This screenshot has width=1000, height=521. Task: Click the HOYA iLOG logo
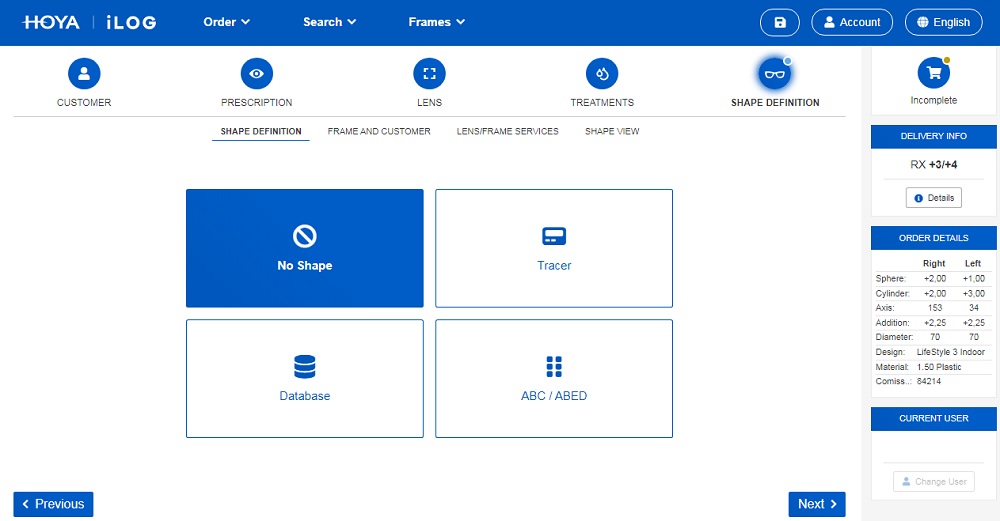tap(90, 22)
